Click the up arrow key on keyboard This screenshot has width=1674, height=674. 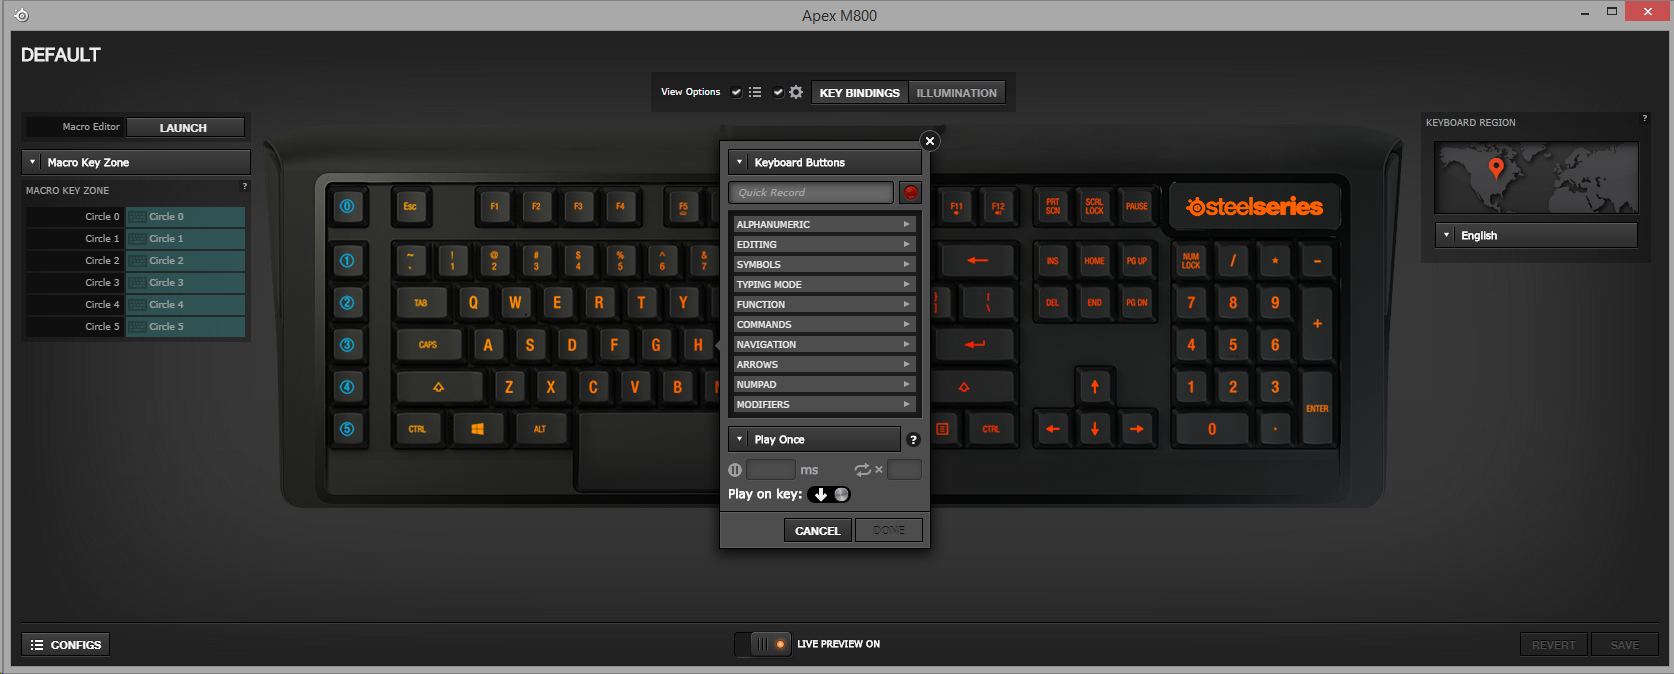point(1094,387)
